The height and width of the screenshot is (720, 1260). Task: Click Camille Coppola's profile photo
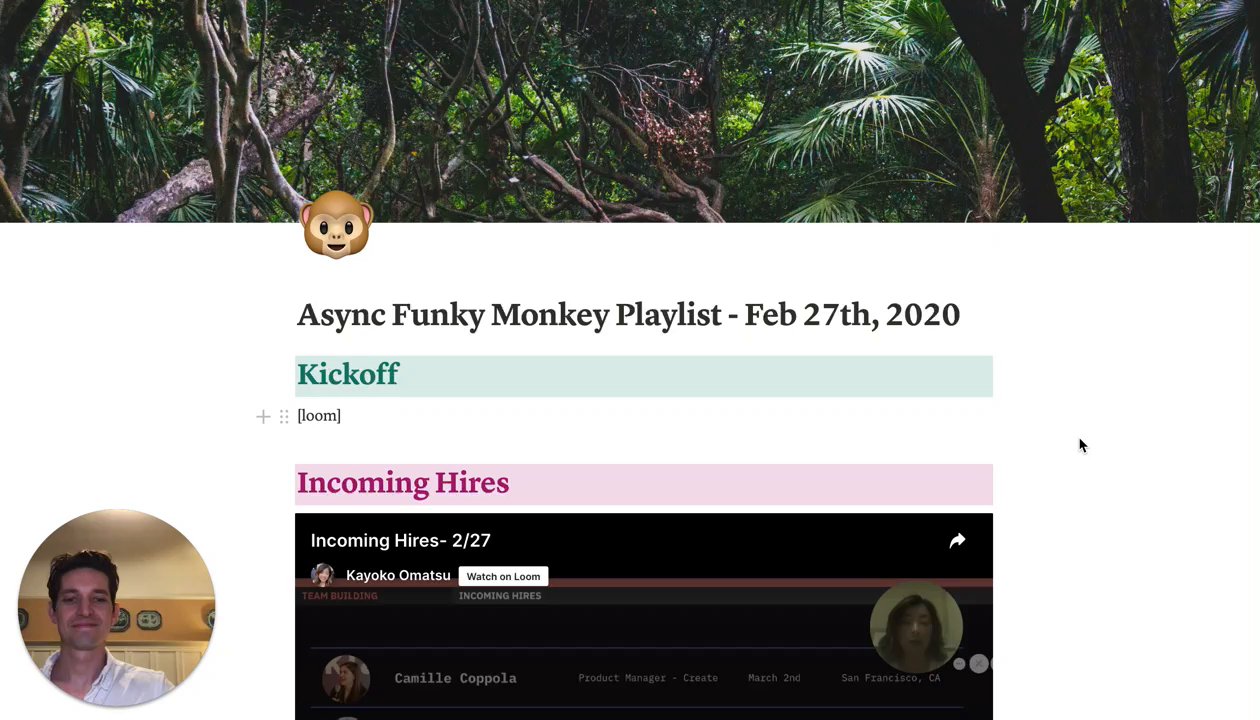pos(346,678)
